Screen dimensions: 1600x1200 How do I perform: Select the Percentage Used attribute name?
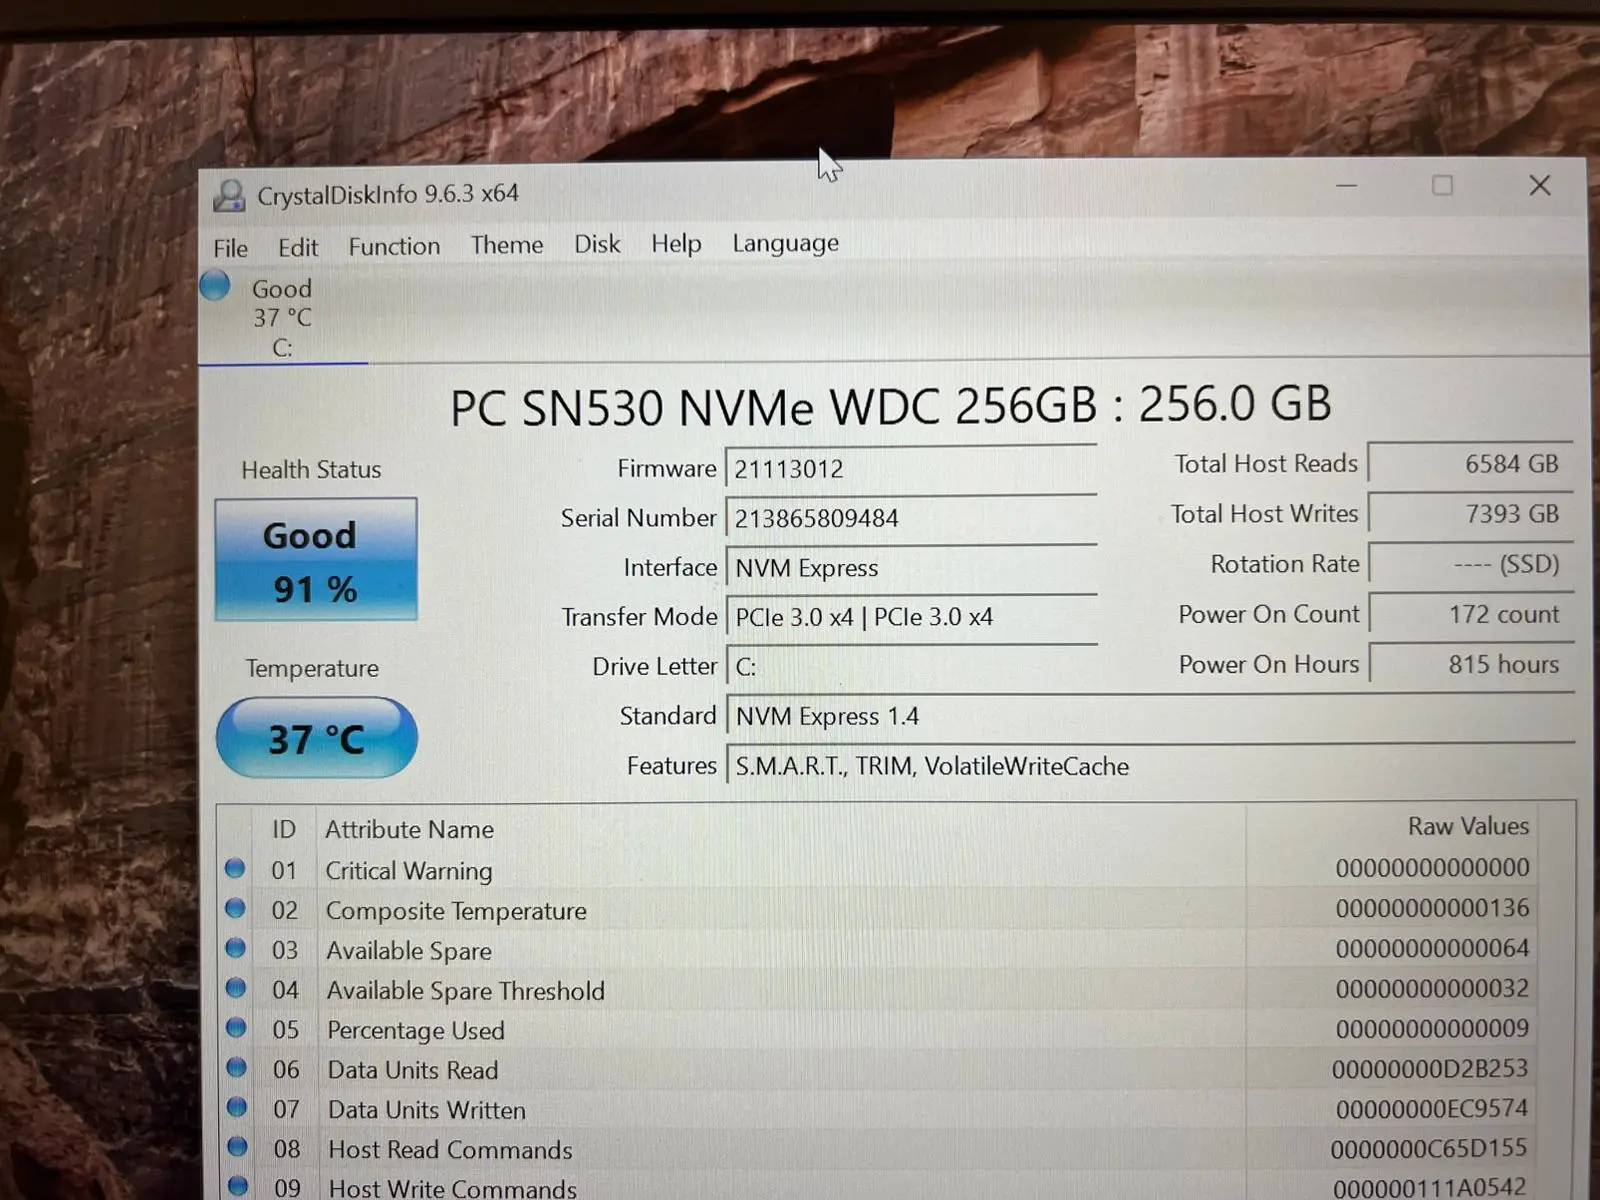point(416,1030)
